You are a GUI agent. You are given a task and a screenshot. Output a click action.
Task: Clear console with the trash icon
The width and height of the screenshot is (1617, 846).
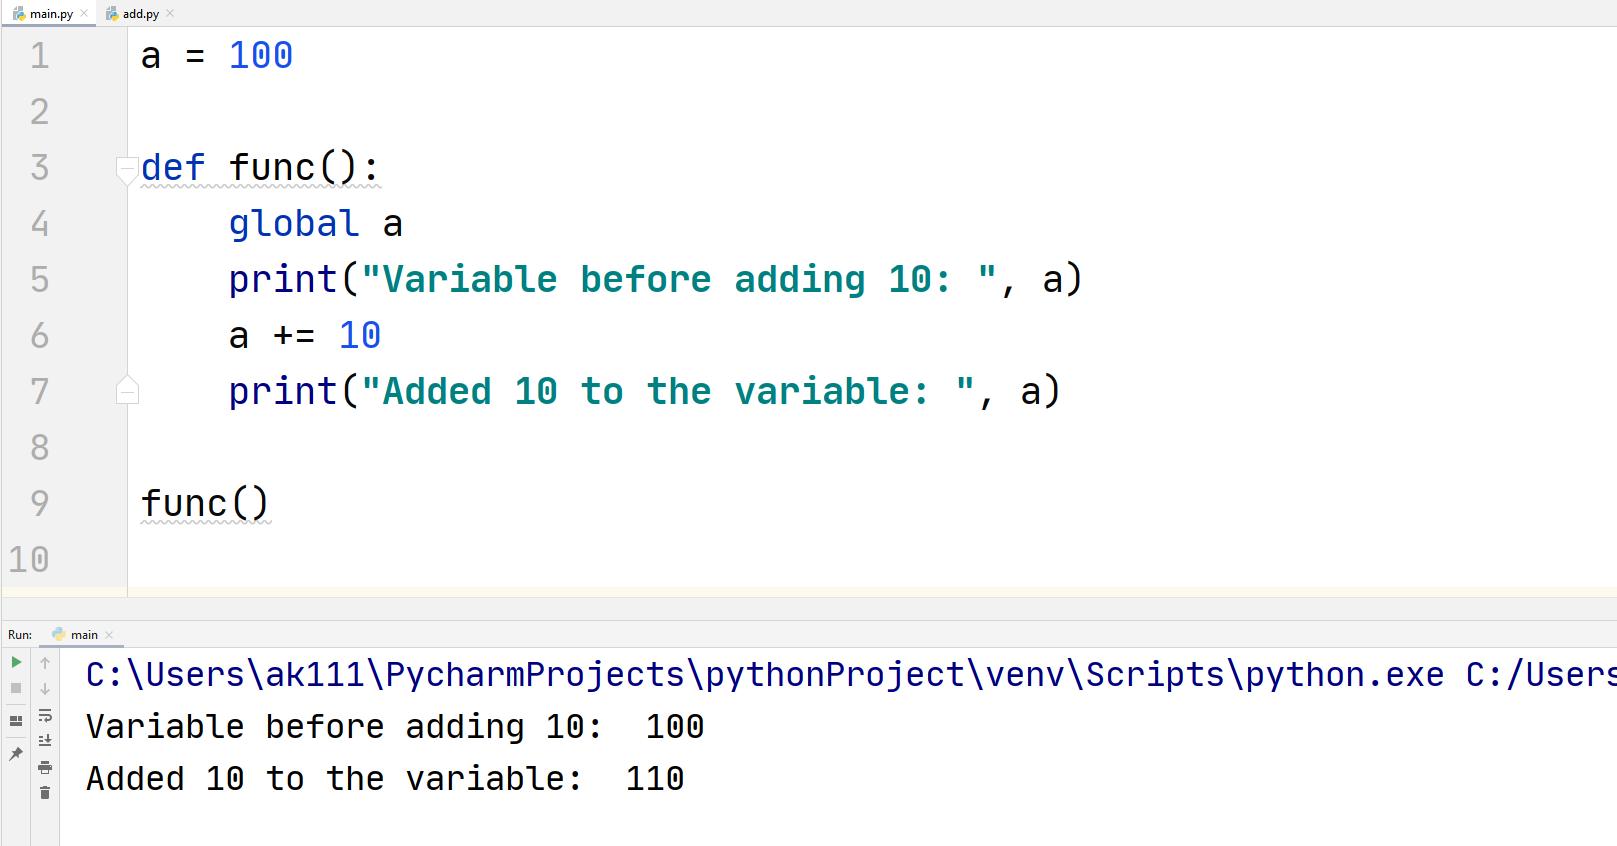point(45,793)
